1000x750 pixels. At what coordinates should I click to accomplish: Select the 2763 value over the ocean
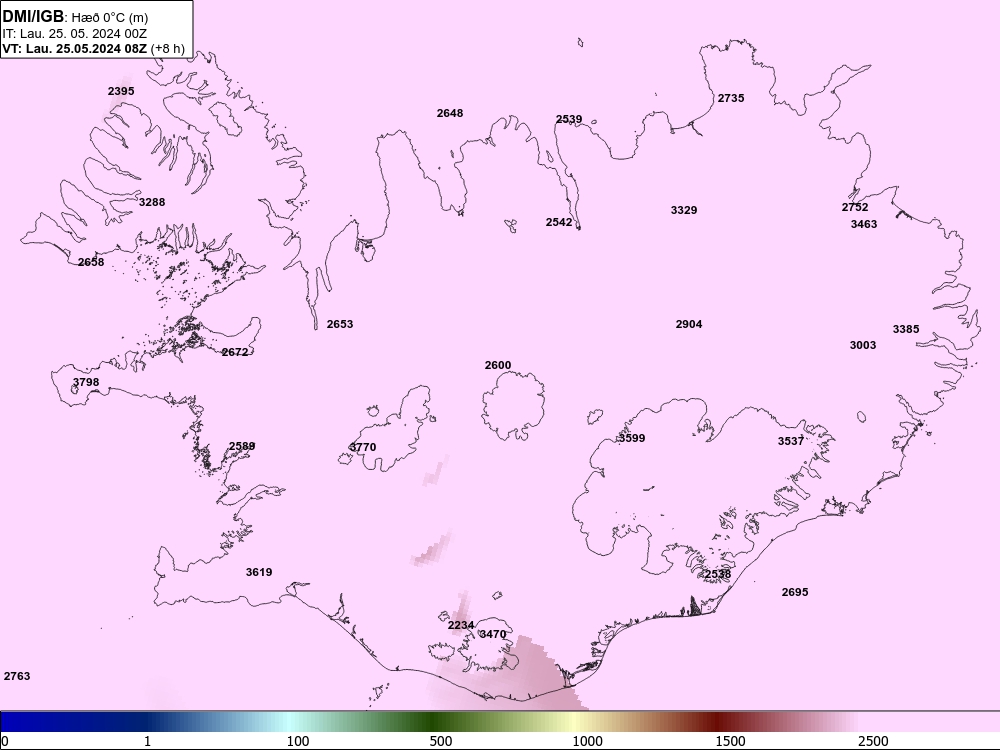coord(17,676)
